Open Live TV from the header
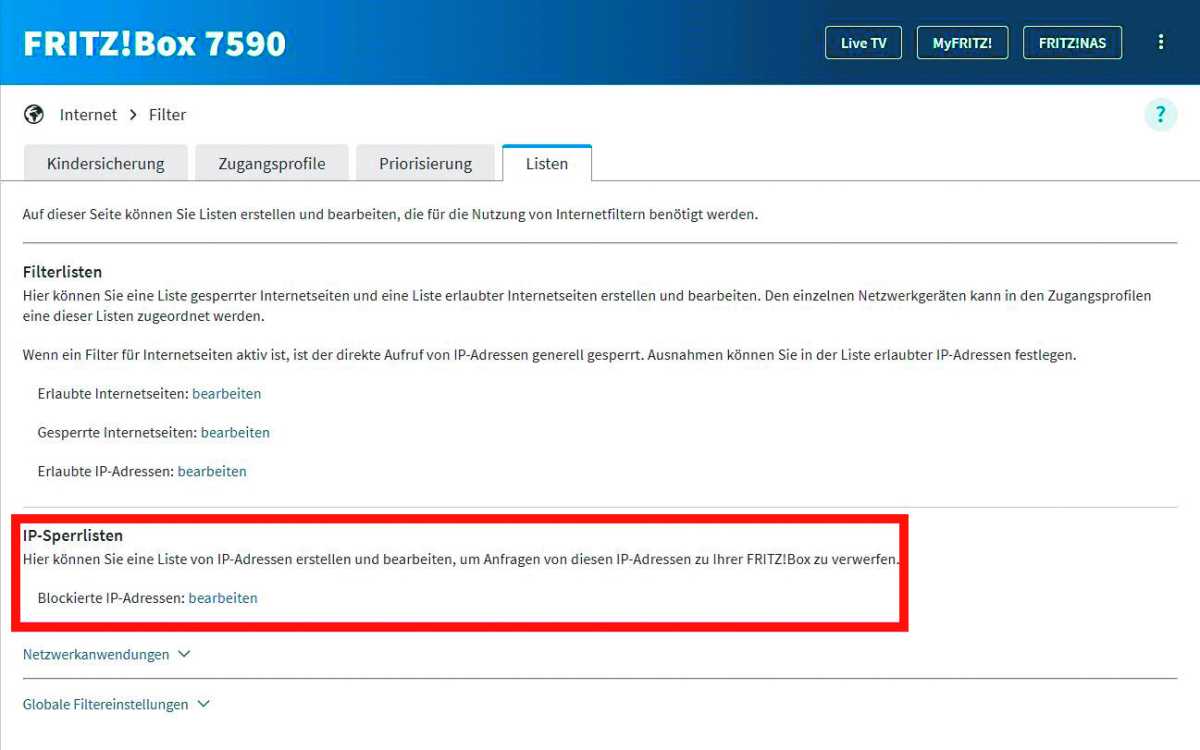1200x750 pixels. click(x=863, y=43)
